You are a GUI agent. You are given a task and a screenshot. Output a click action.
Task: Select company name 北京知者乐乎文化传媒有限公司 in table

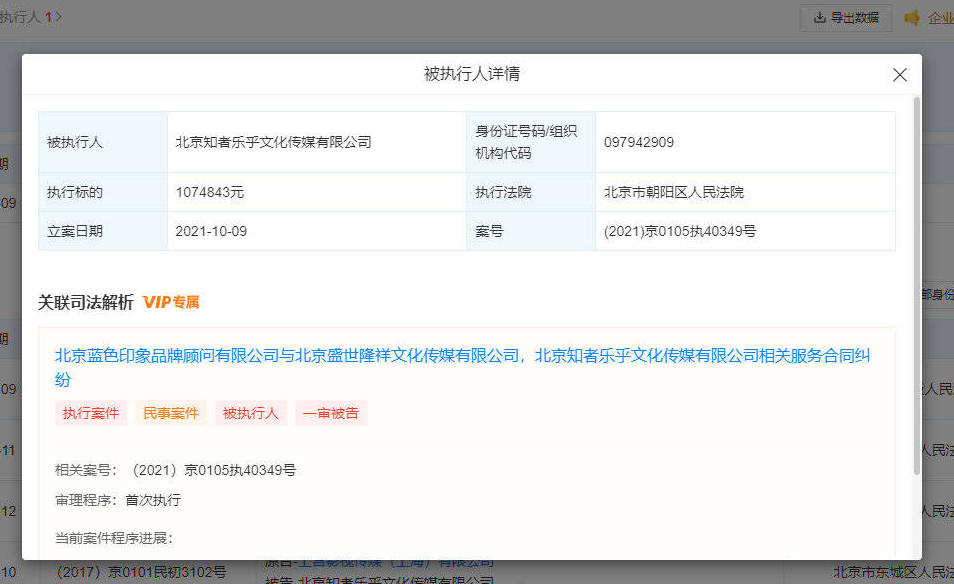[x=273, y=142]
